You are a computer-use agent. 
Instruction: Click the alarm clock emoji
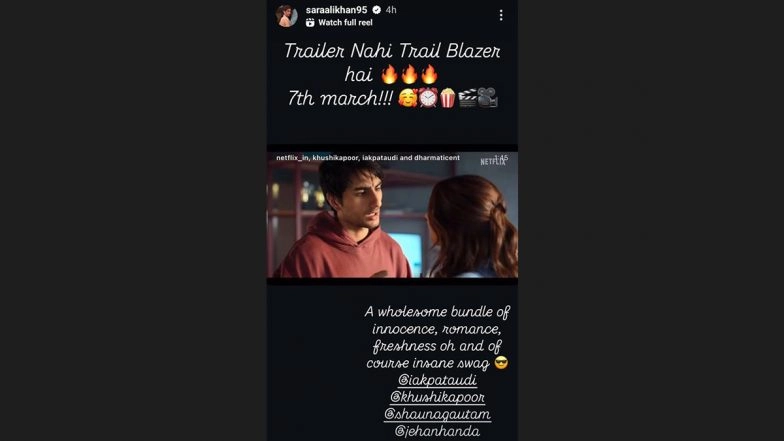point(428,98)
